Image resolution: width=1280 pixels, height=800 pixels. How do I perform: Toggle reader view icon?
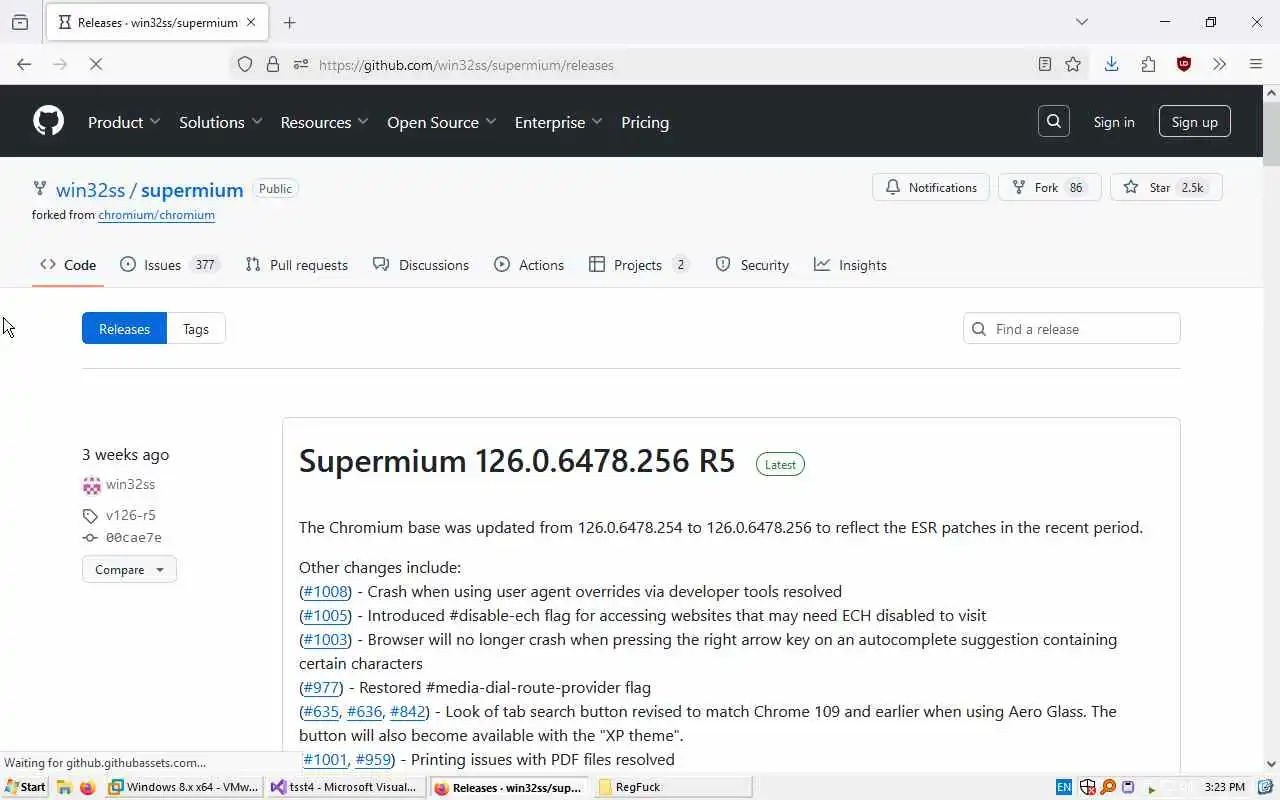(x=1045, y=65)
